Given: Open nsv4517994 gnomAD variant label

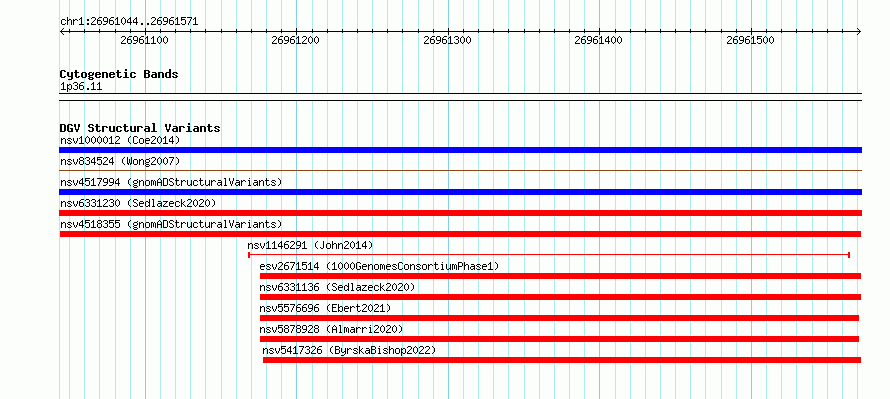Looking at the screenshot, I should pos(171,182).
